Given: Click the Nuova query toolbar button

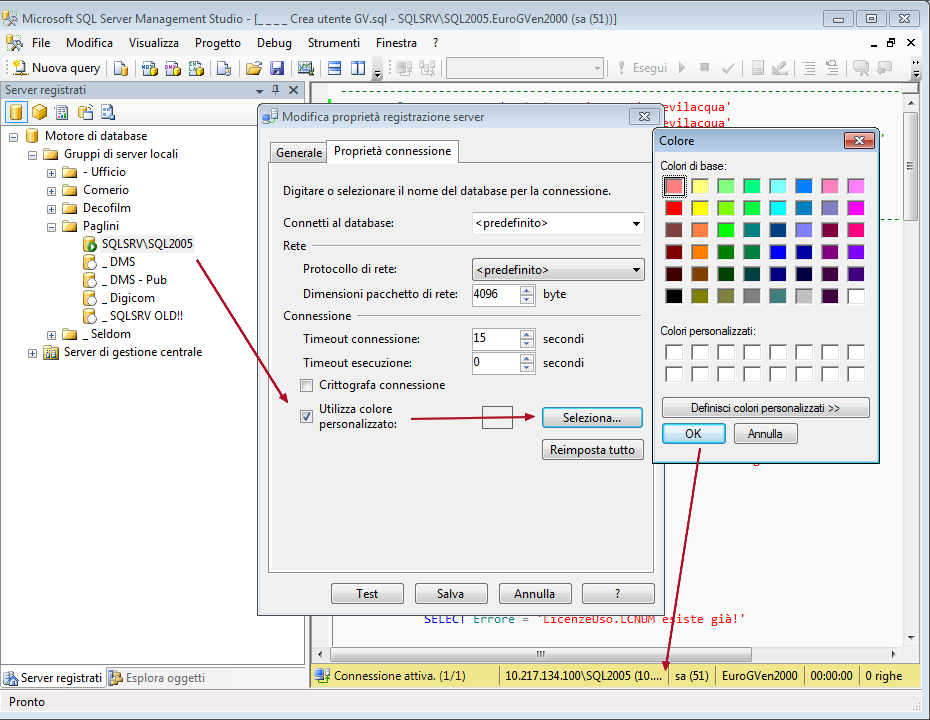Looking at the screenshot, I should click(x=57, y=68).
